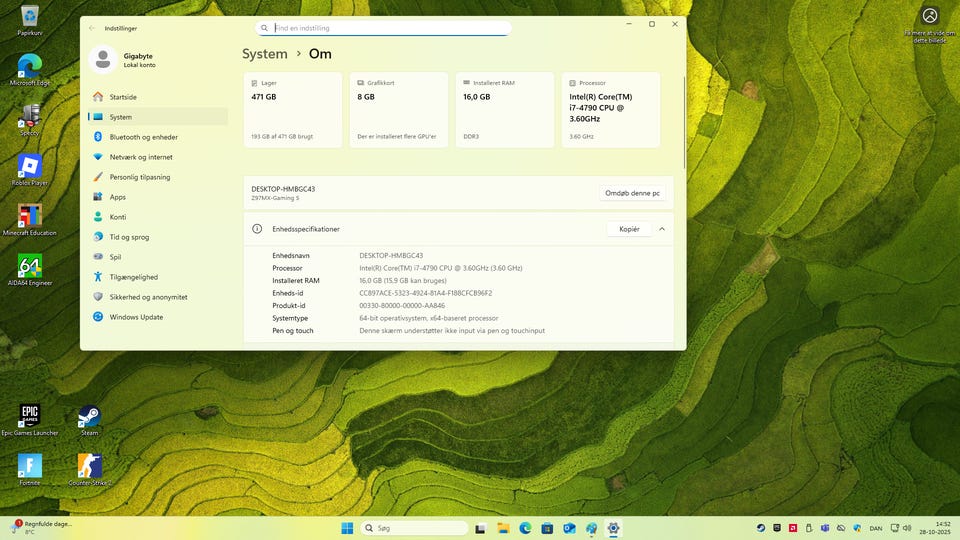
Task: Select the Minecraft Education desktop icon
Action: (30, 216)
